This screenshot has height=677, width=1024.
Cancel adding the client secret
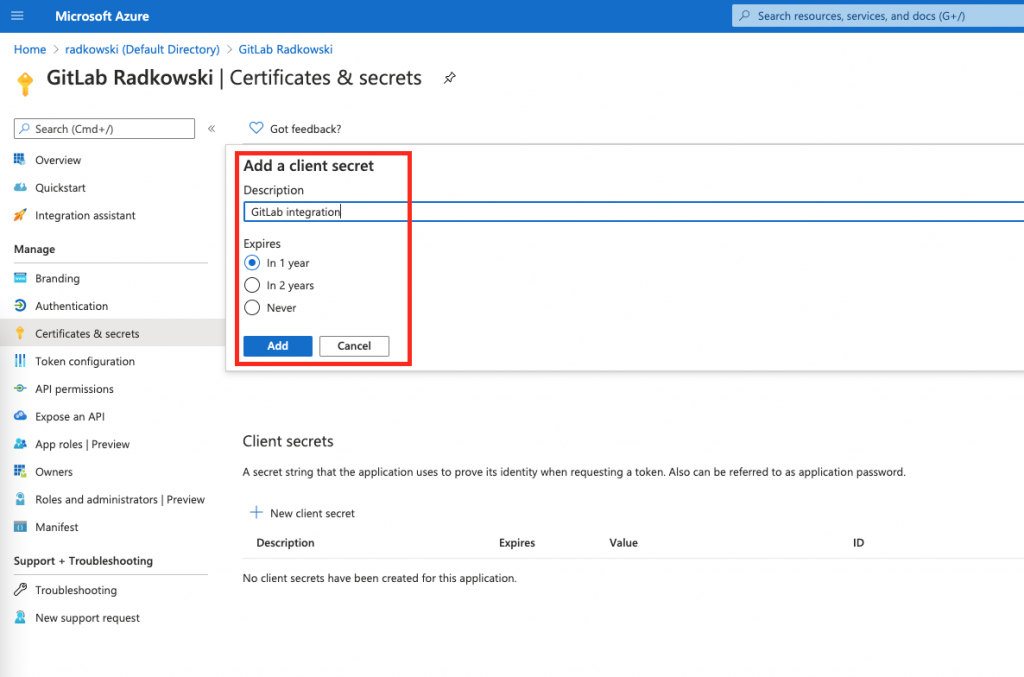[354, 346]
